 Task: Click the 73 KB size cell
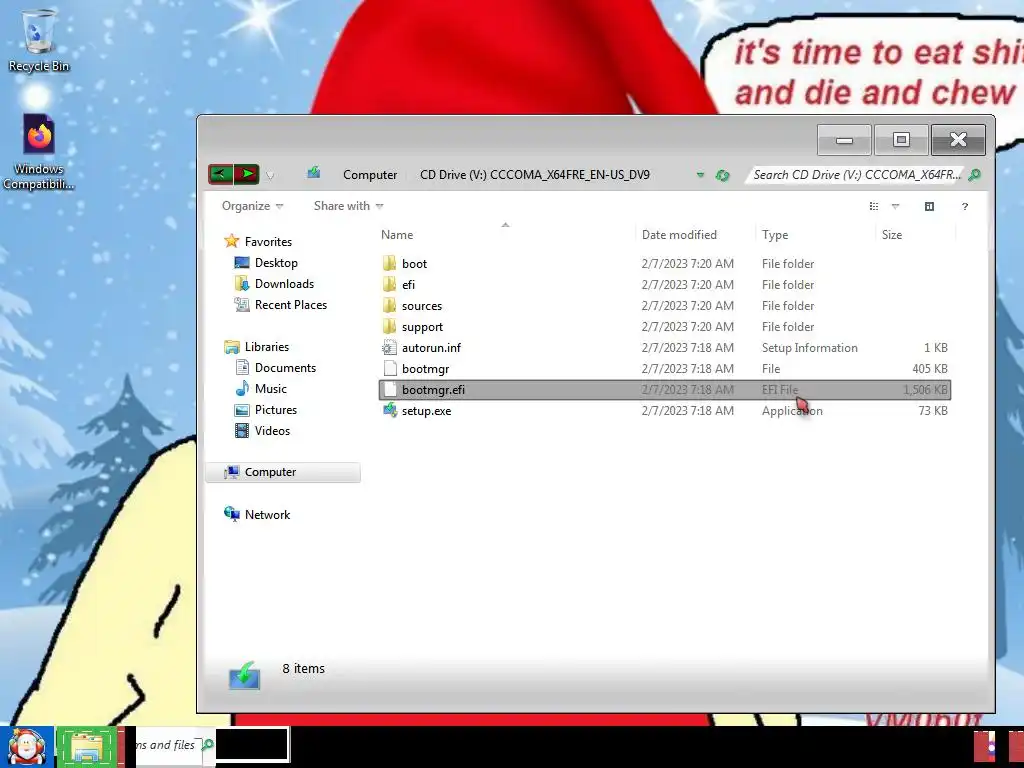tap(933, 411)
